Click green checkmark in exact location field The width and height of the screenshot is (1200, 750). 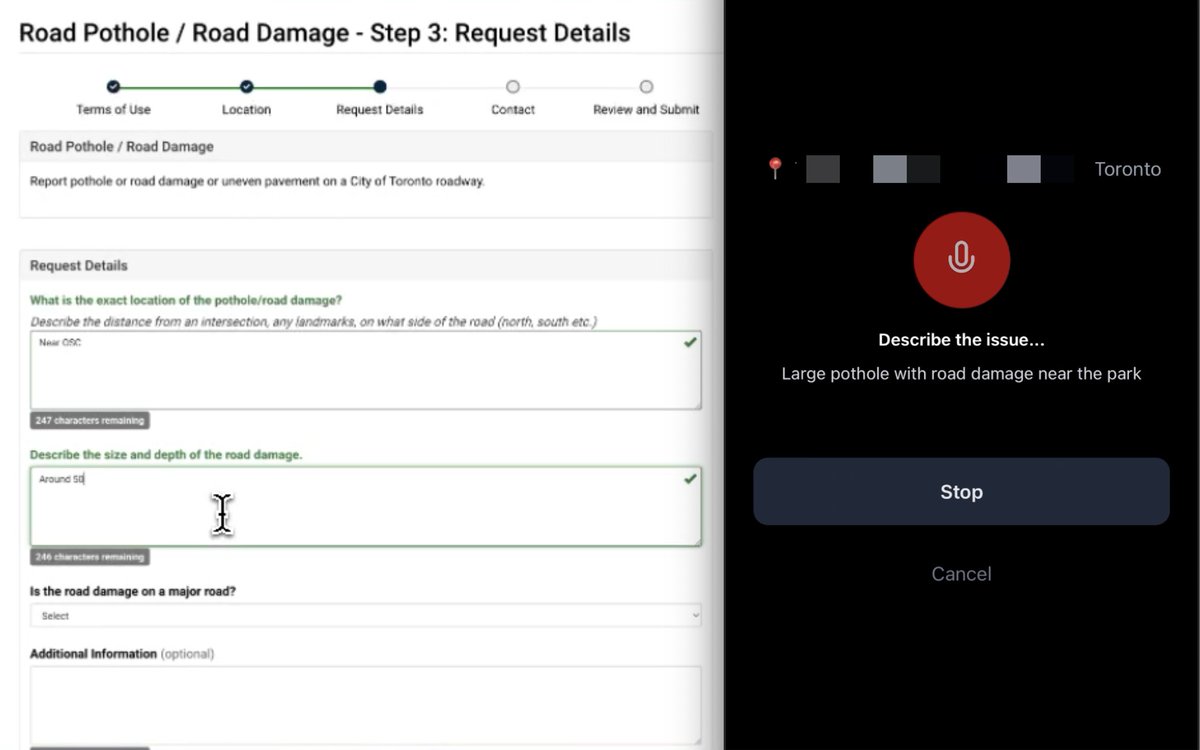(690, 342)
